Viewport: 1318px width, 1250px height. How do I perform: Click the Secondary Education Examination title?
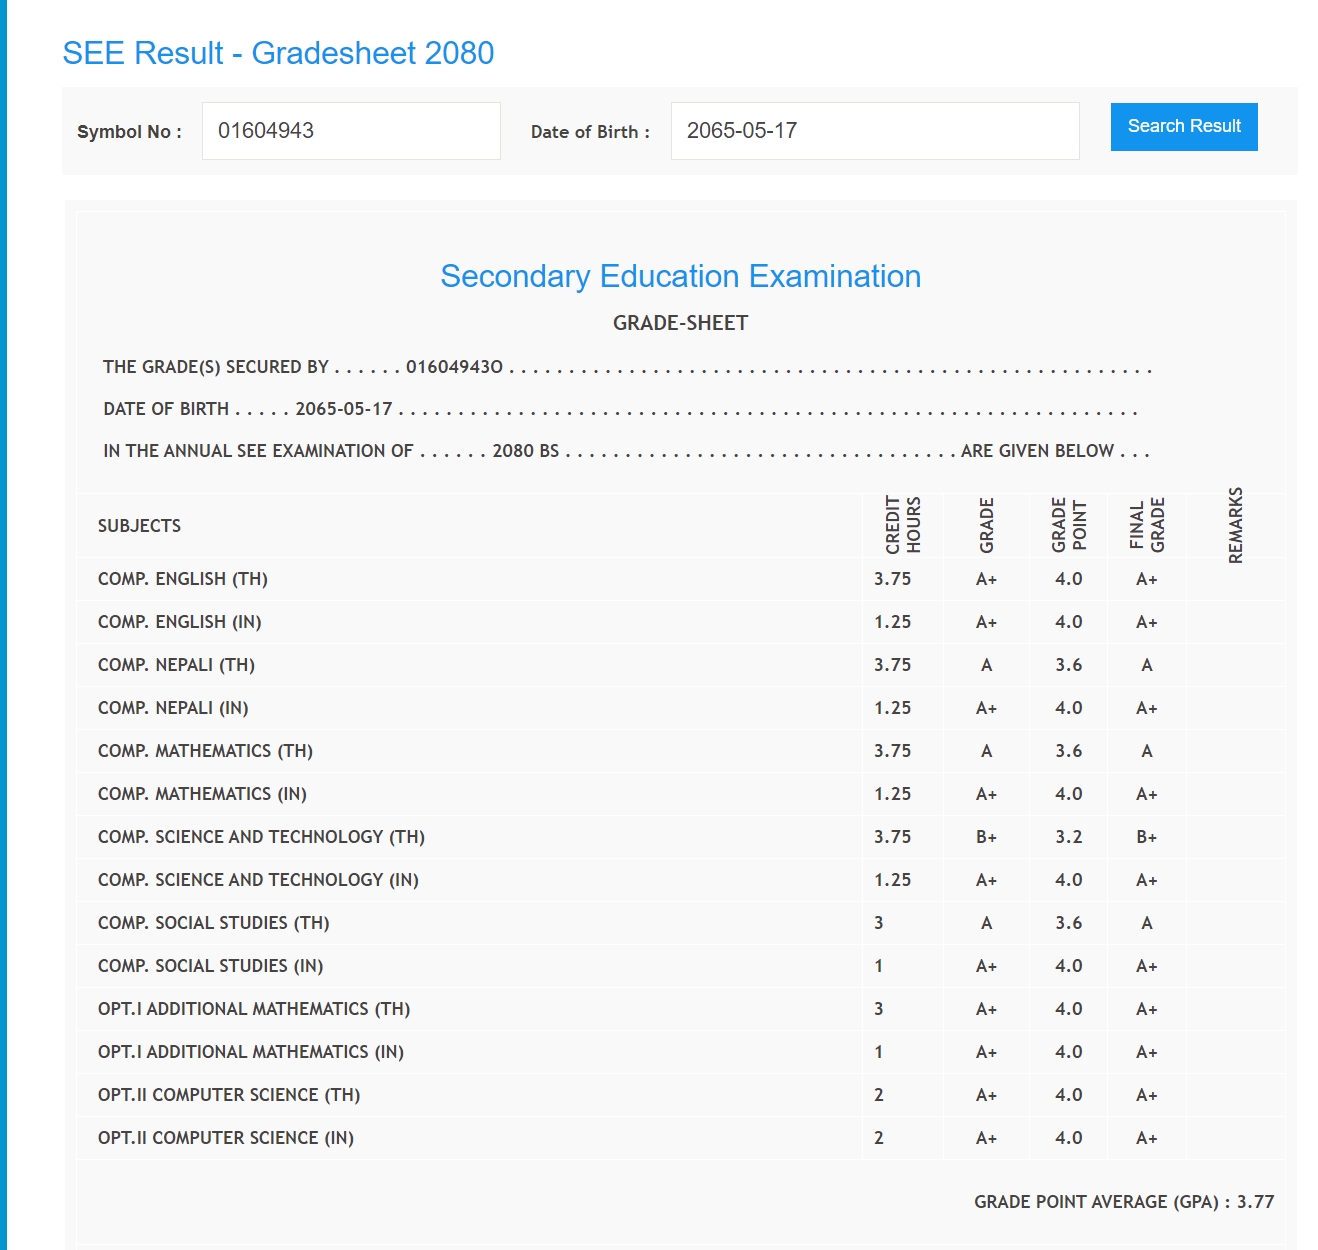click(x=680, y=276)
